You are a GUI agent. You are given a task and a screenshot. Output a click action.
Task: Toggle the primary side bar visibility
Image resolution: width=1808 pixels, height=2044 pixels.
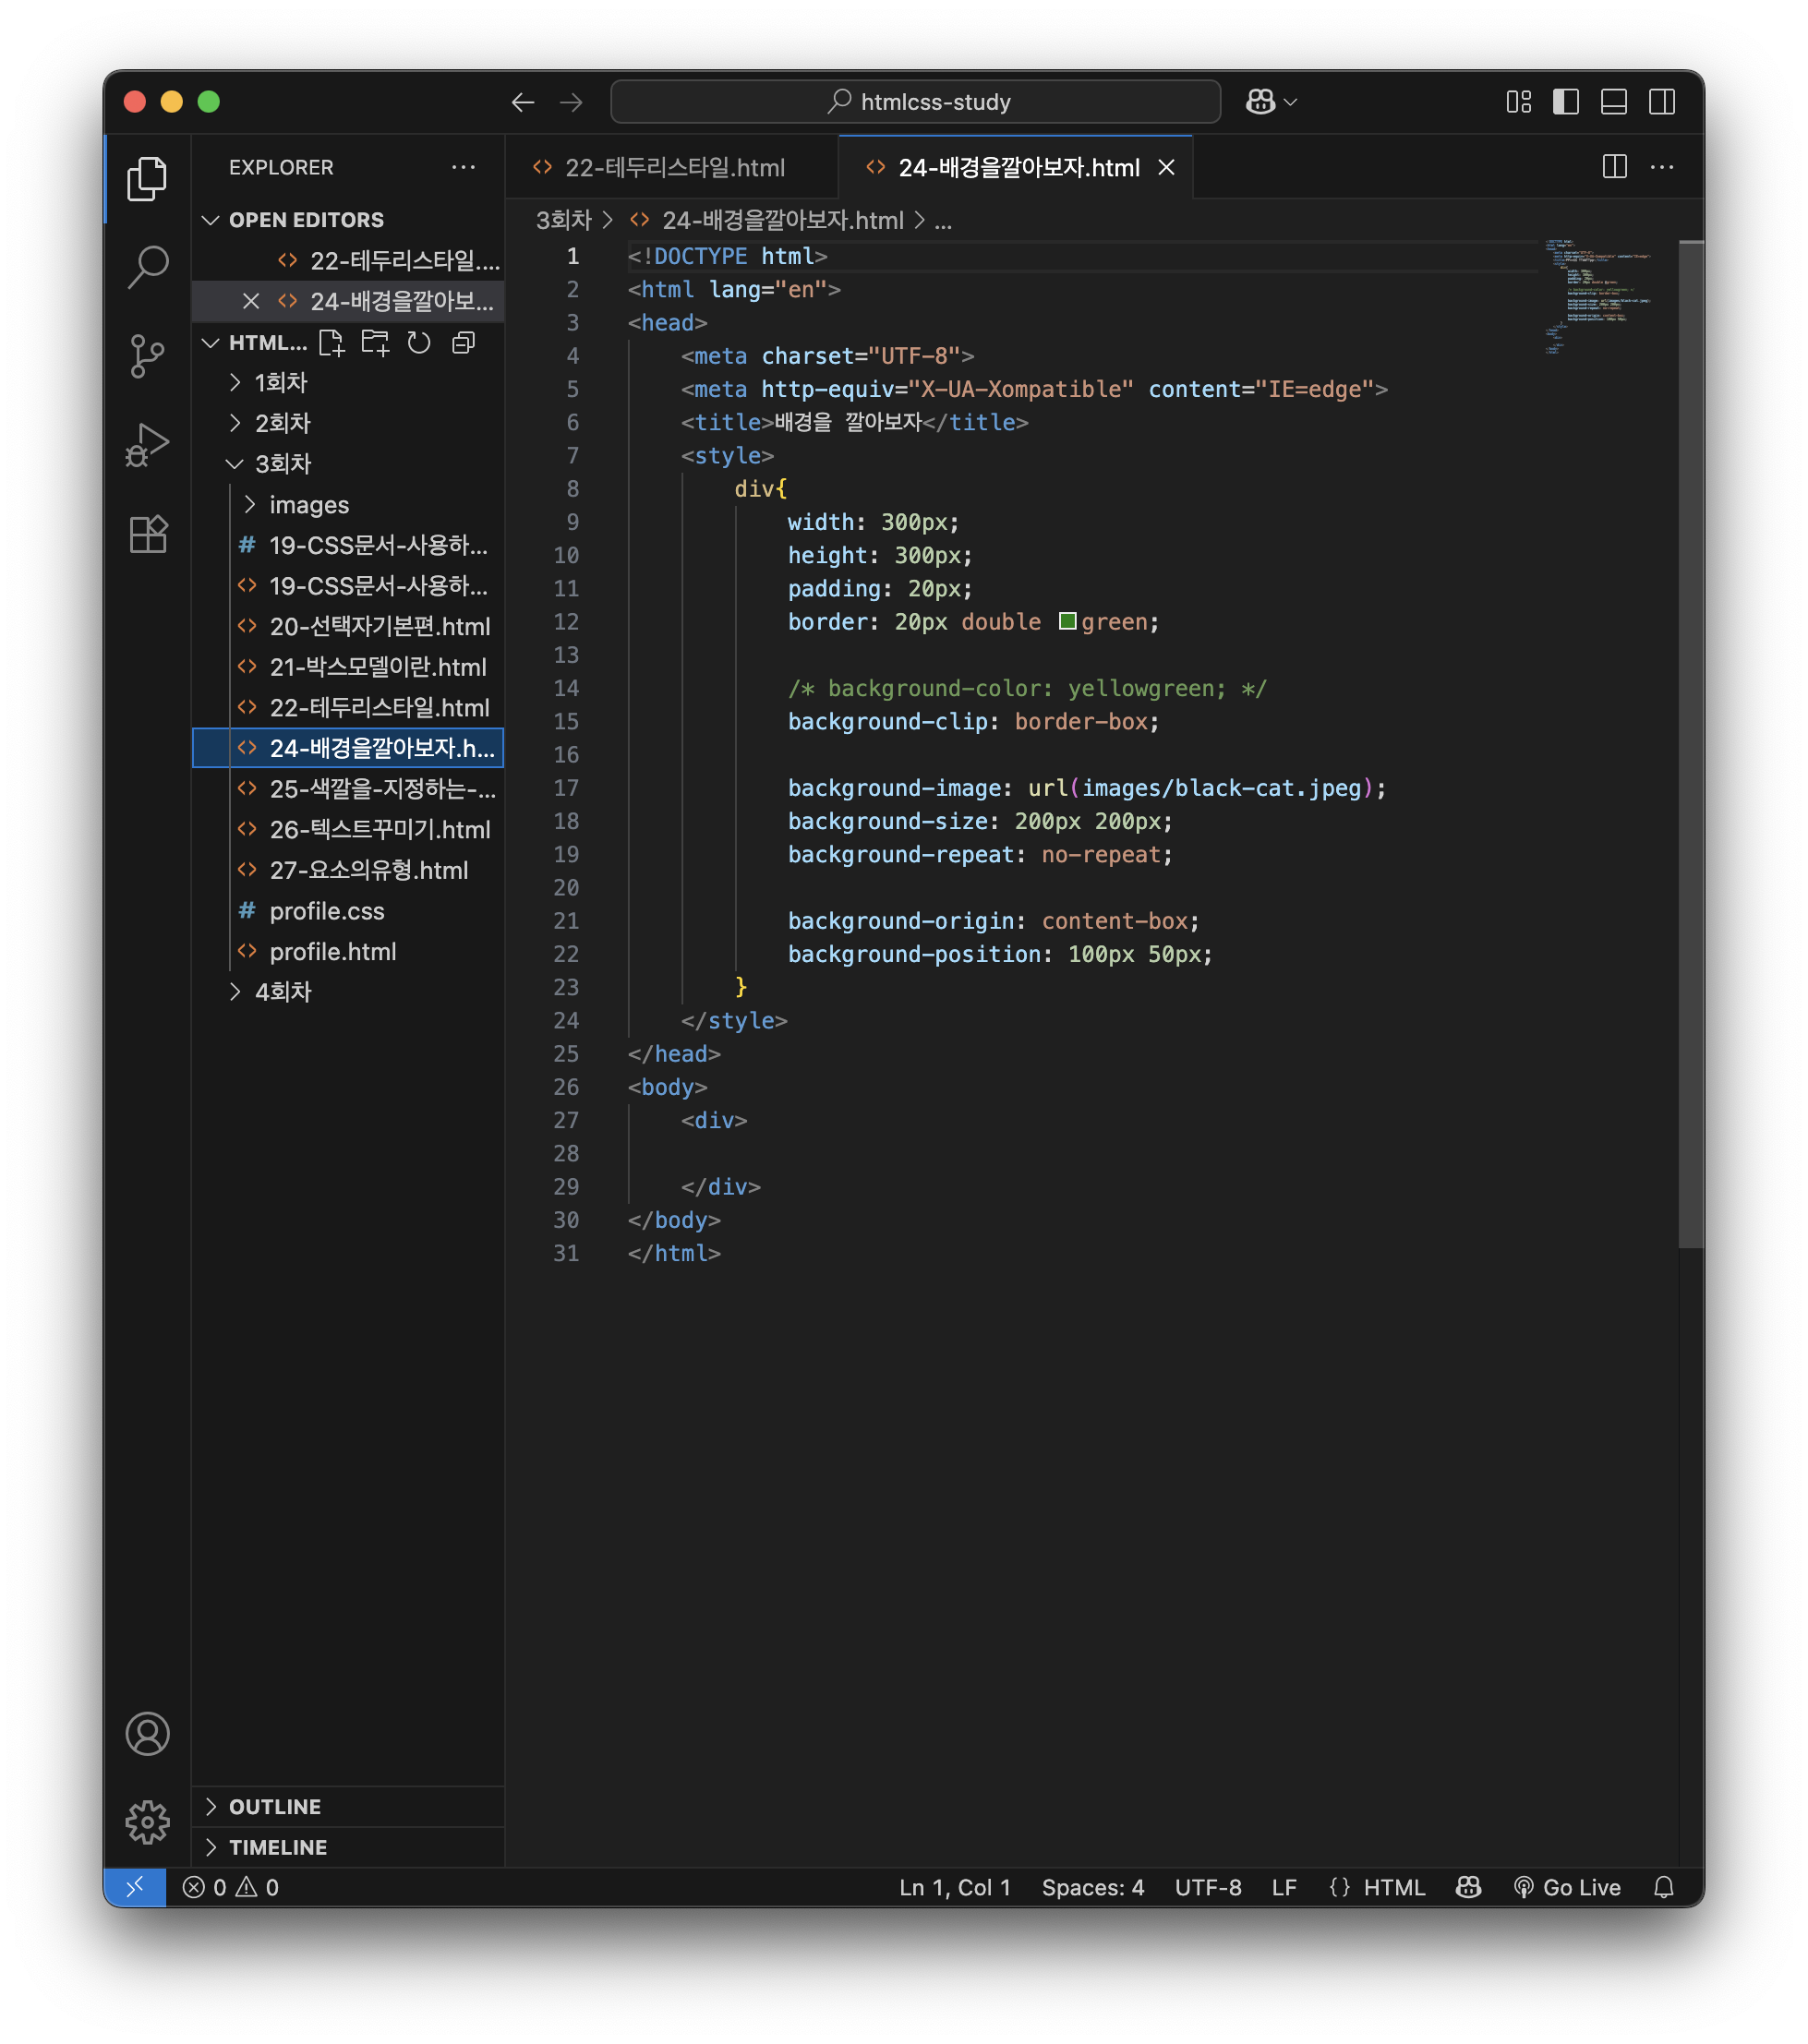[x=1565, y=102]
